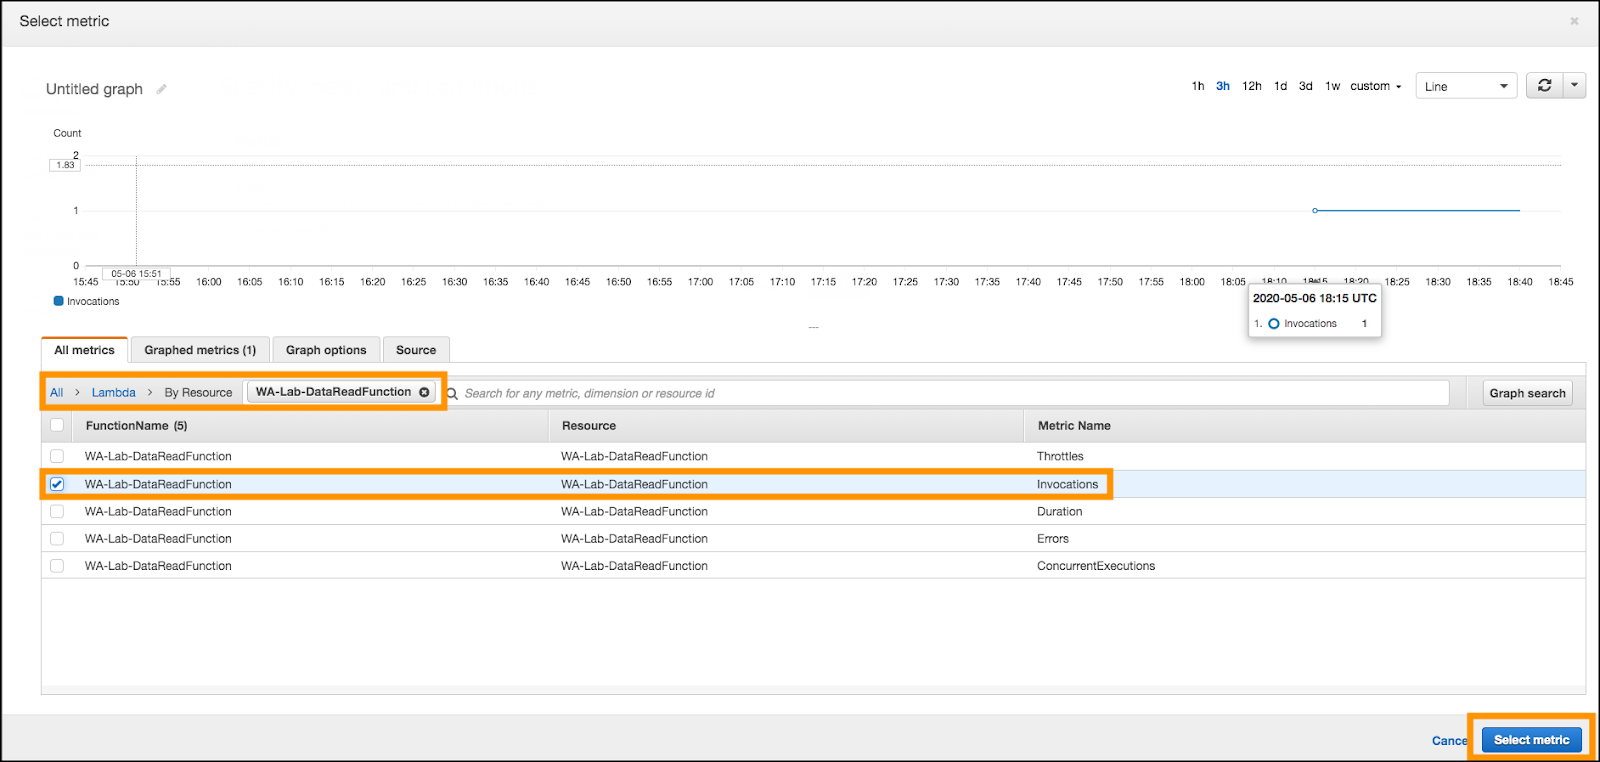Uncheck the Invocations metric checkbox
The width and height of the screenshot is (1600, 762).
click(x=57, y=484)
